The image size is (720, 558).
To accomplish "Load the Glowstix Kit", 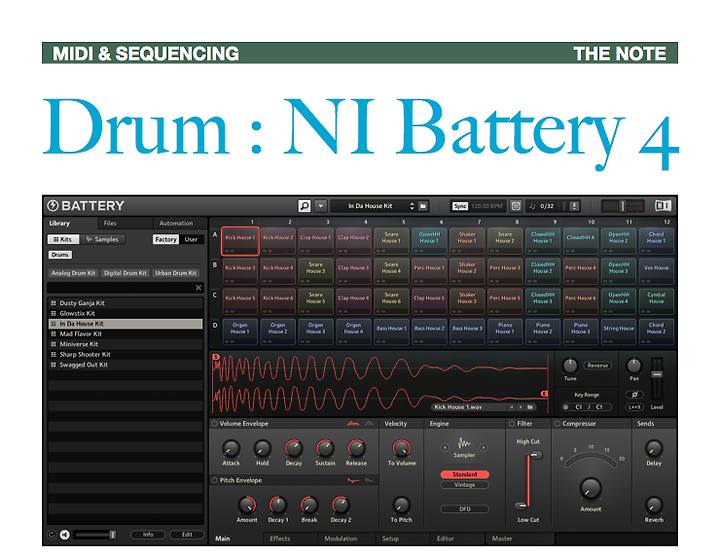I will click(x=125, y=313).
